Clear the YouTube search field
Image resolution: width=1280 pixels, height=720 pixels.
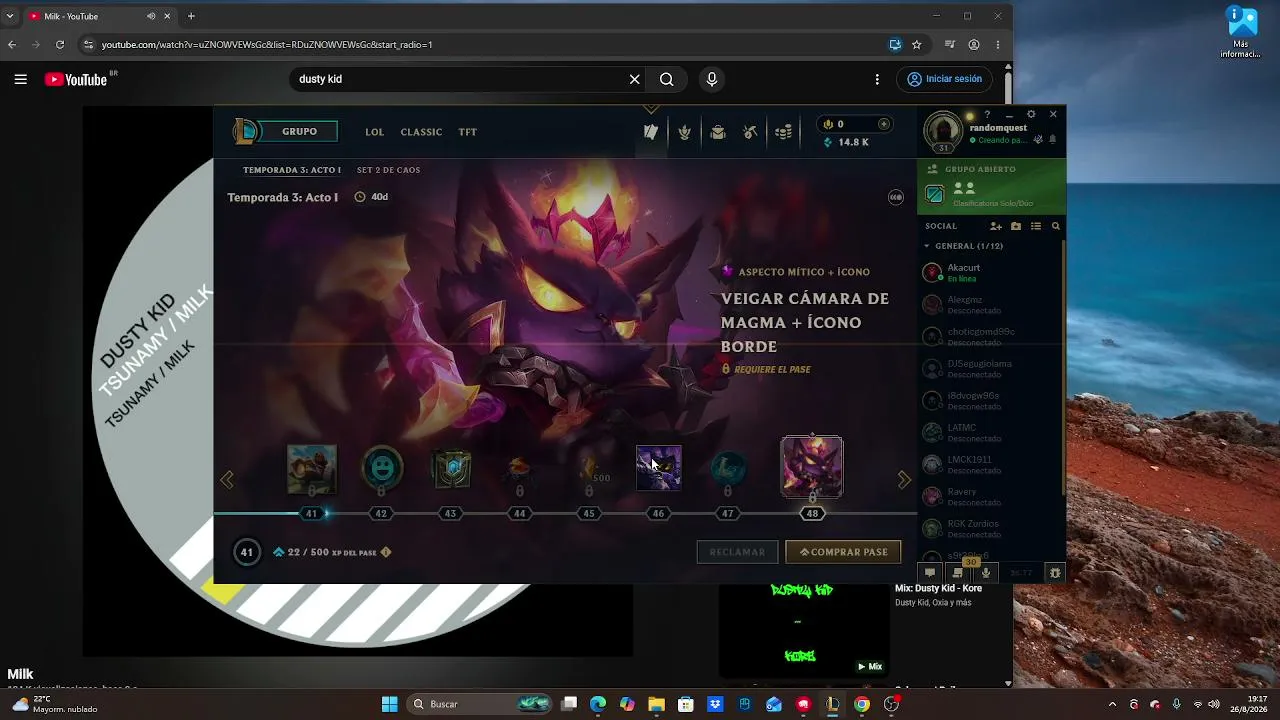(634, 79)
